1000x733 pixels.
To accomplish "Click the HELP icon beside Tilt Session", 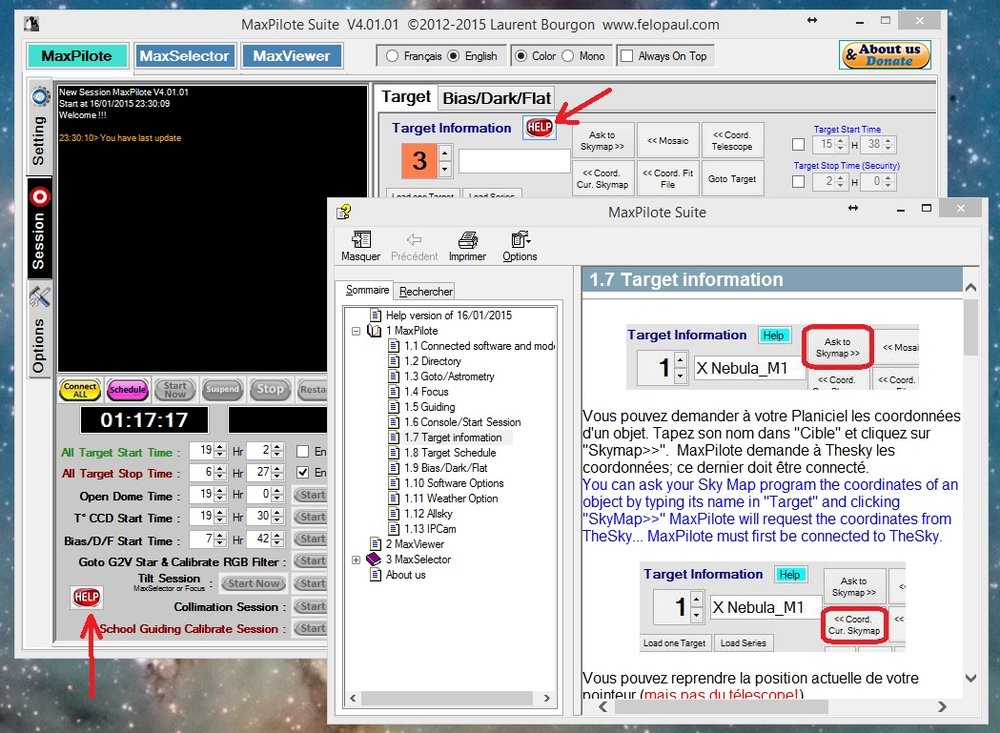I will pos(86,597).
